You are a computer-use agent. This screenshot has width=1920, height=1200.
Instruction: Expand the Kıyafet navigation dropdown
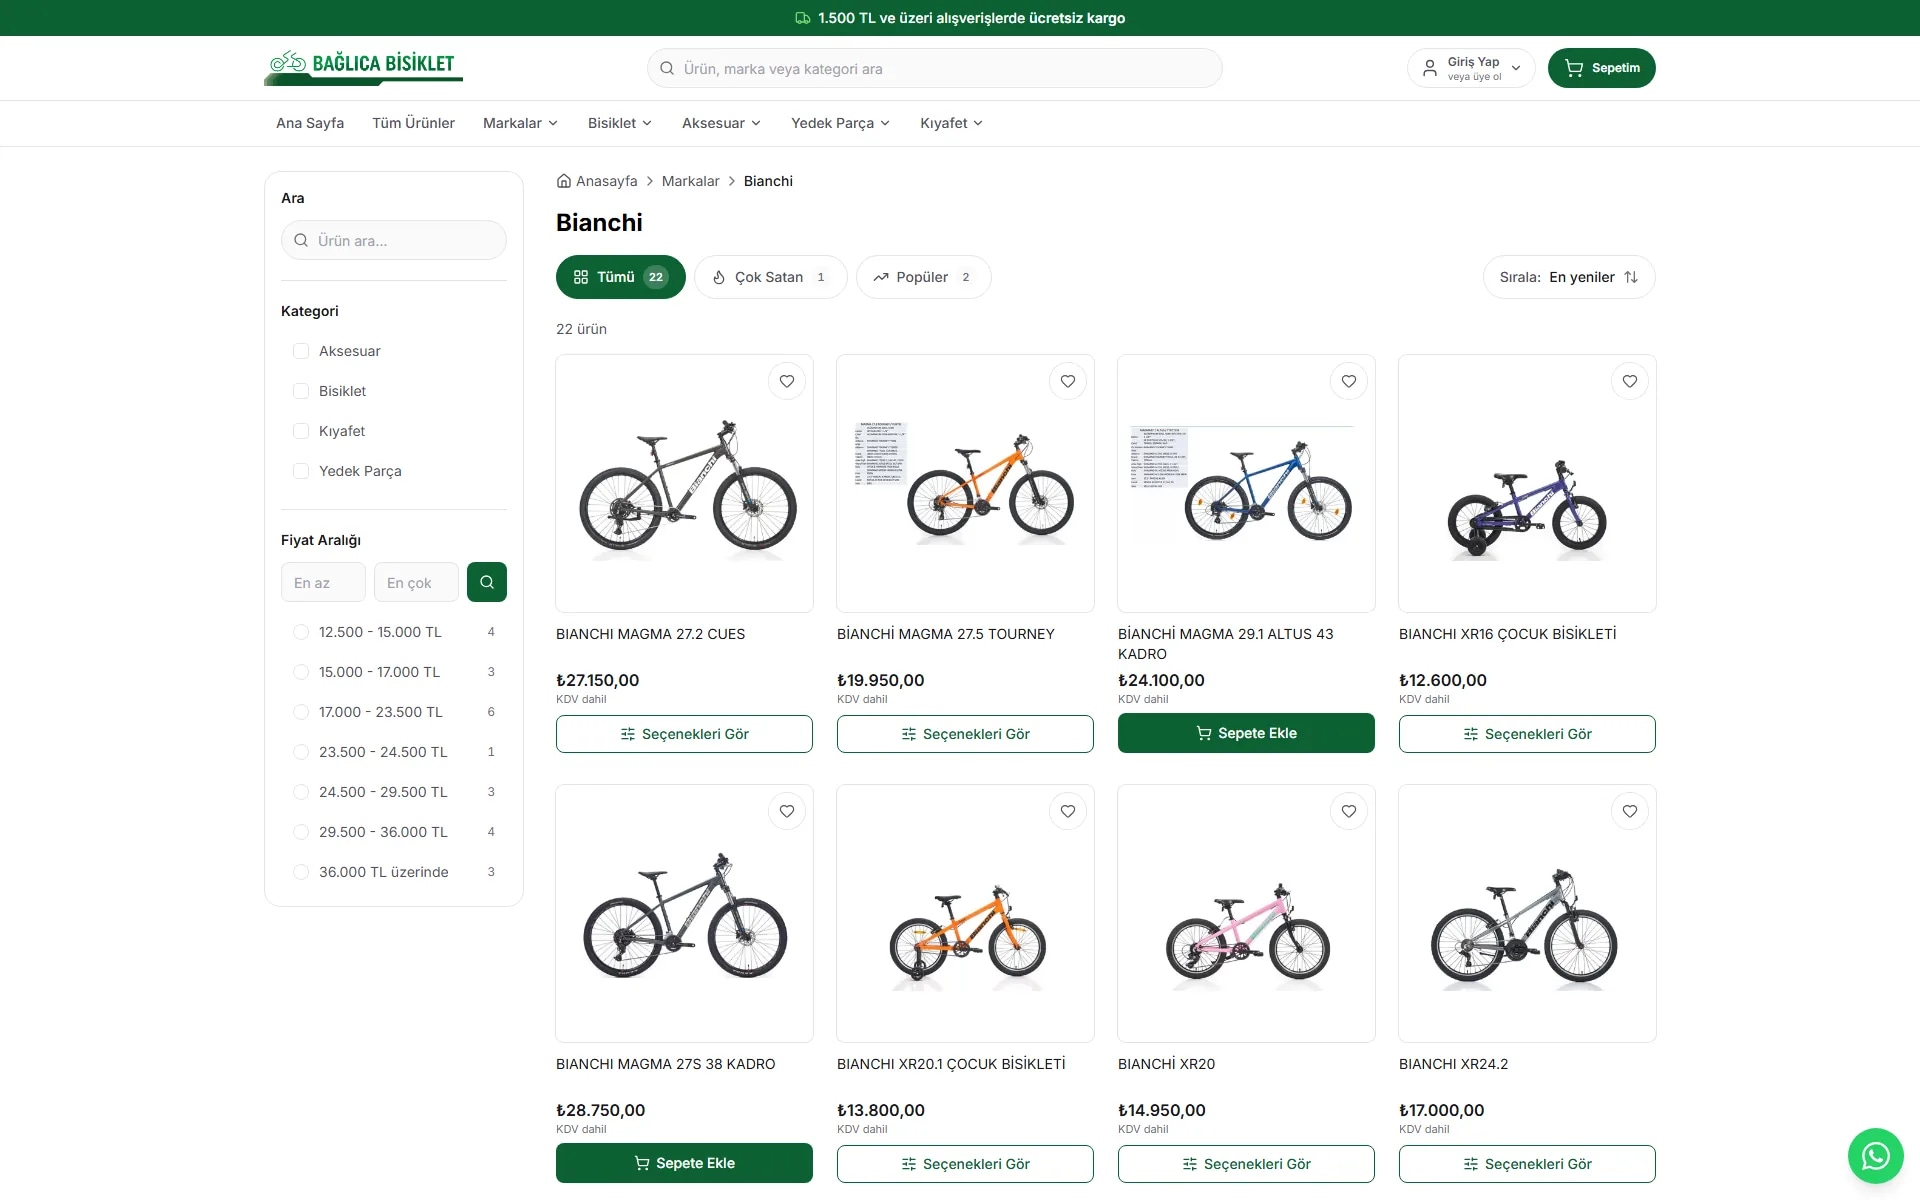pos(951,123)
